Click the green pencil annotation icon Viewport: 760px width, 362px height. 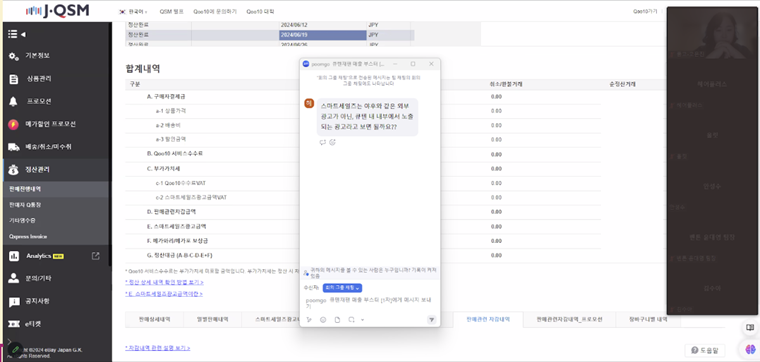pyautogui.click(x=15, y=349)
